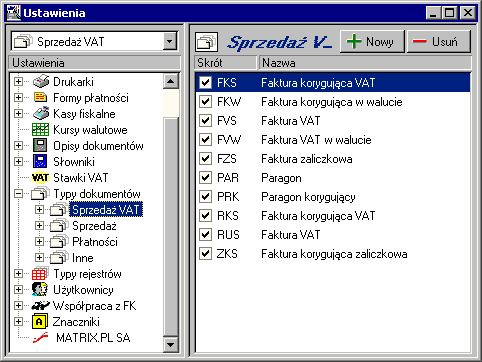
Task: Select the Inne tree item
Action: tap(83, 258)
